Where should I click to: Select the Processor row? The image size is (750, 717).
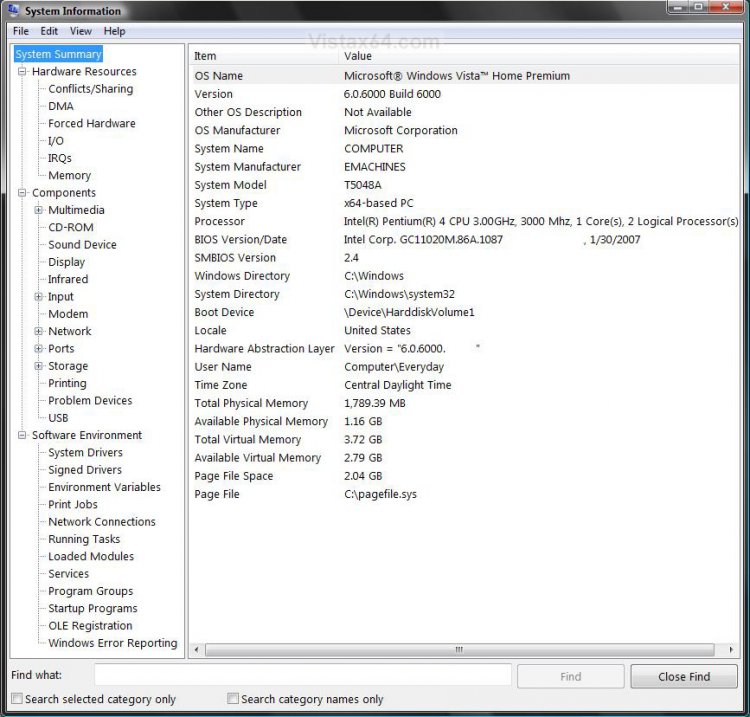[465, 221]
